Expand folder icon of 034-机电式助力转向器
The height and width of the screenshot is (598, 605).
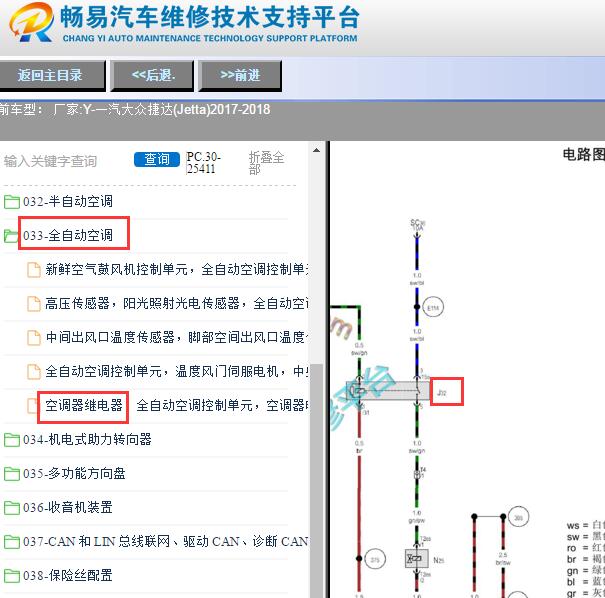point(12,439)
